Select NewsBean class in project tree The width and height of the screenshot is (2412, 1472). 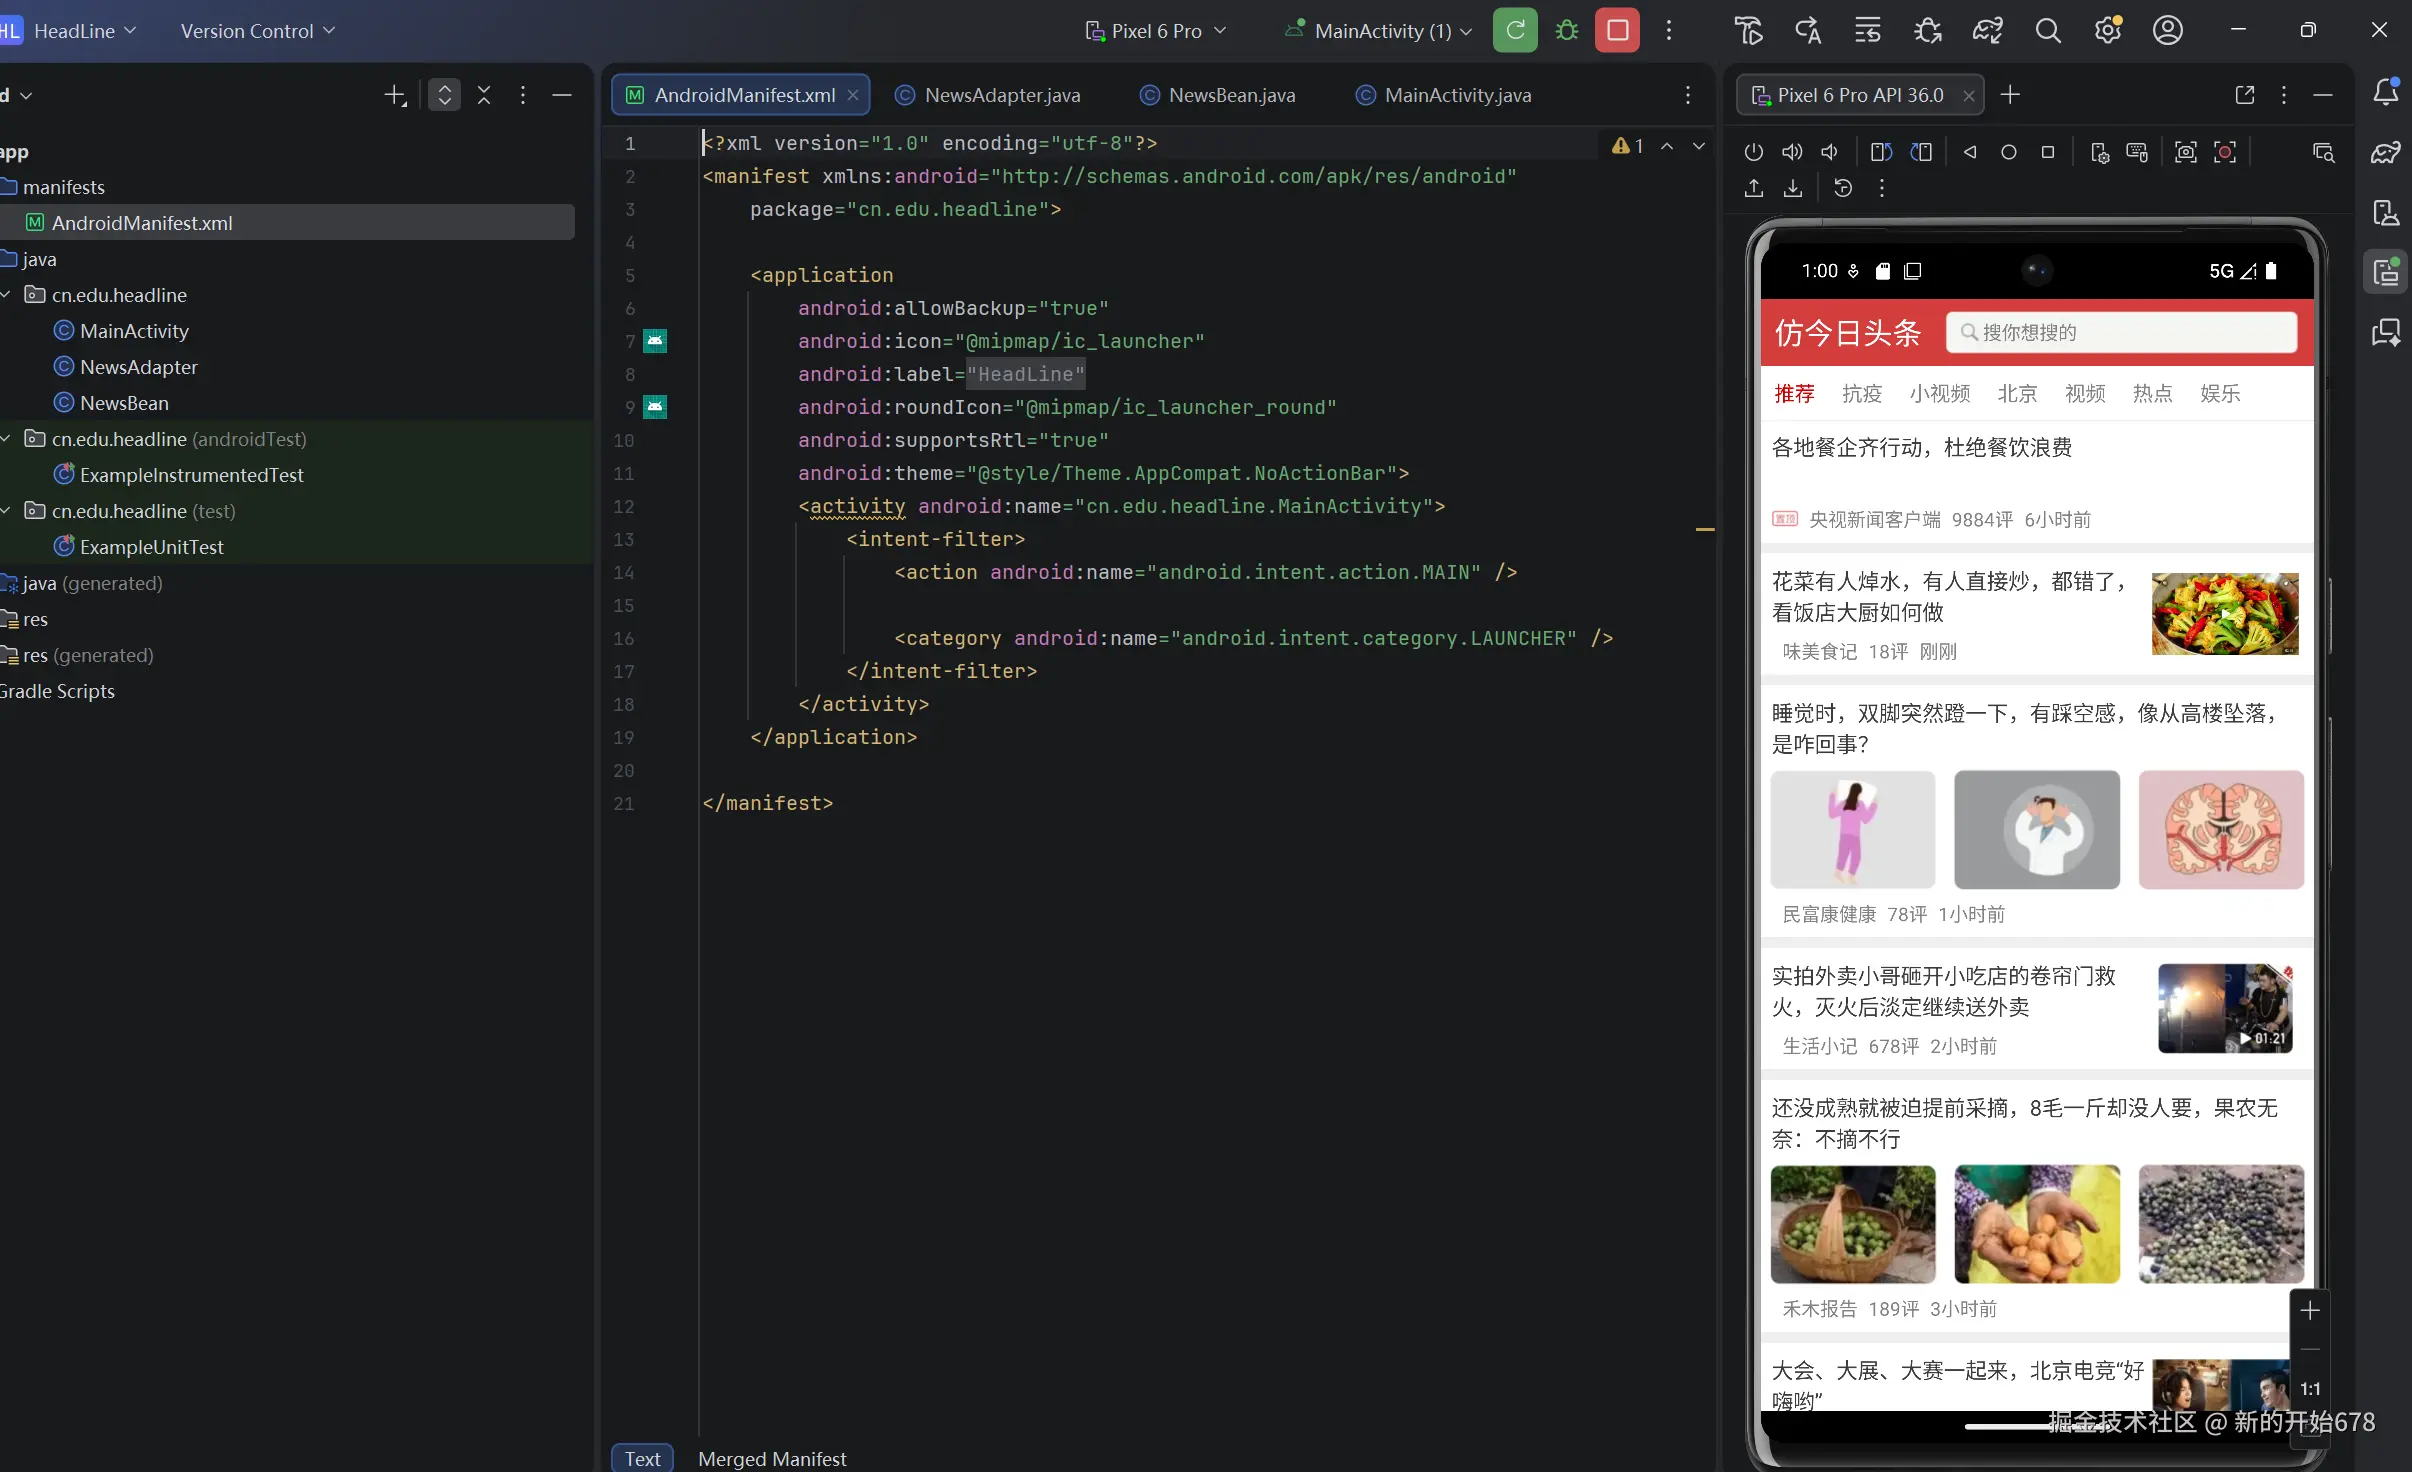coord(124,403)
